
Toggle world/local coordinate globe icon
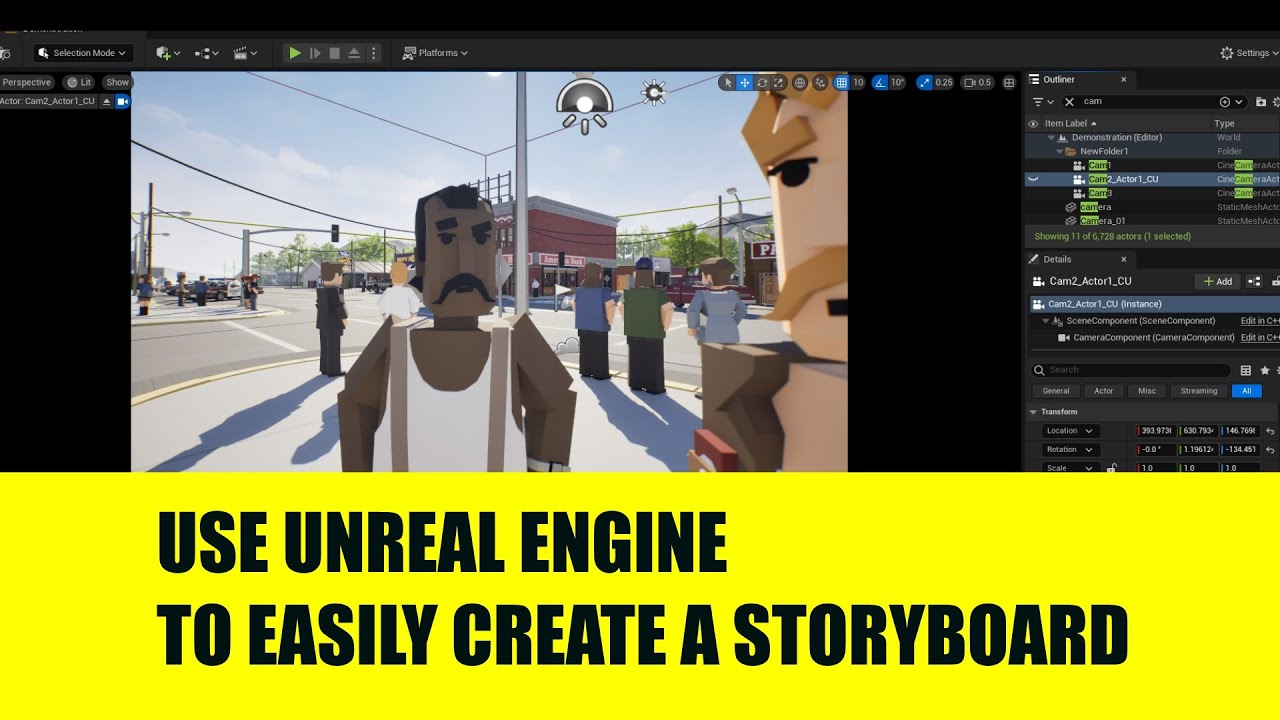point(800,82)
